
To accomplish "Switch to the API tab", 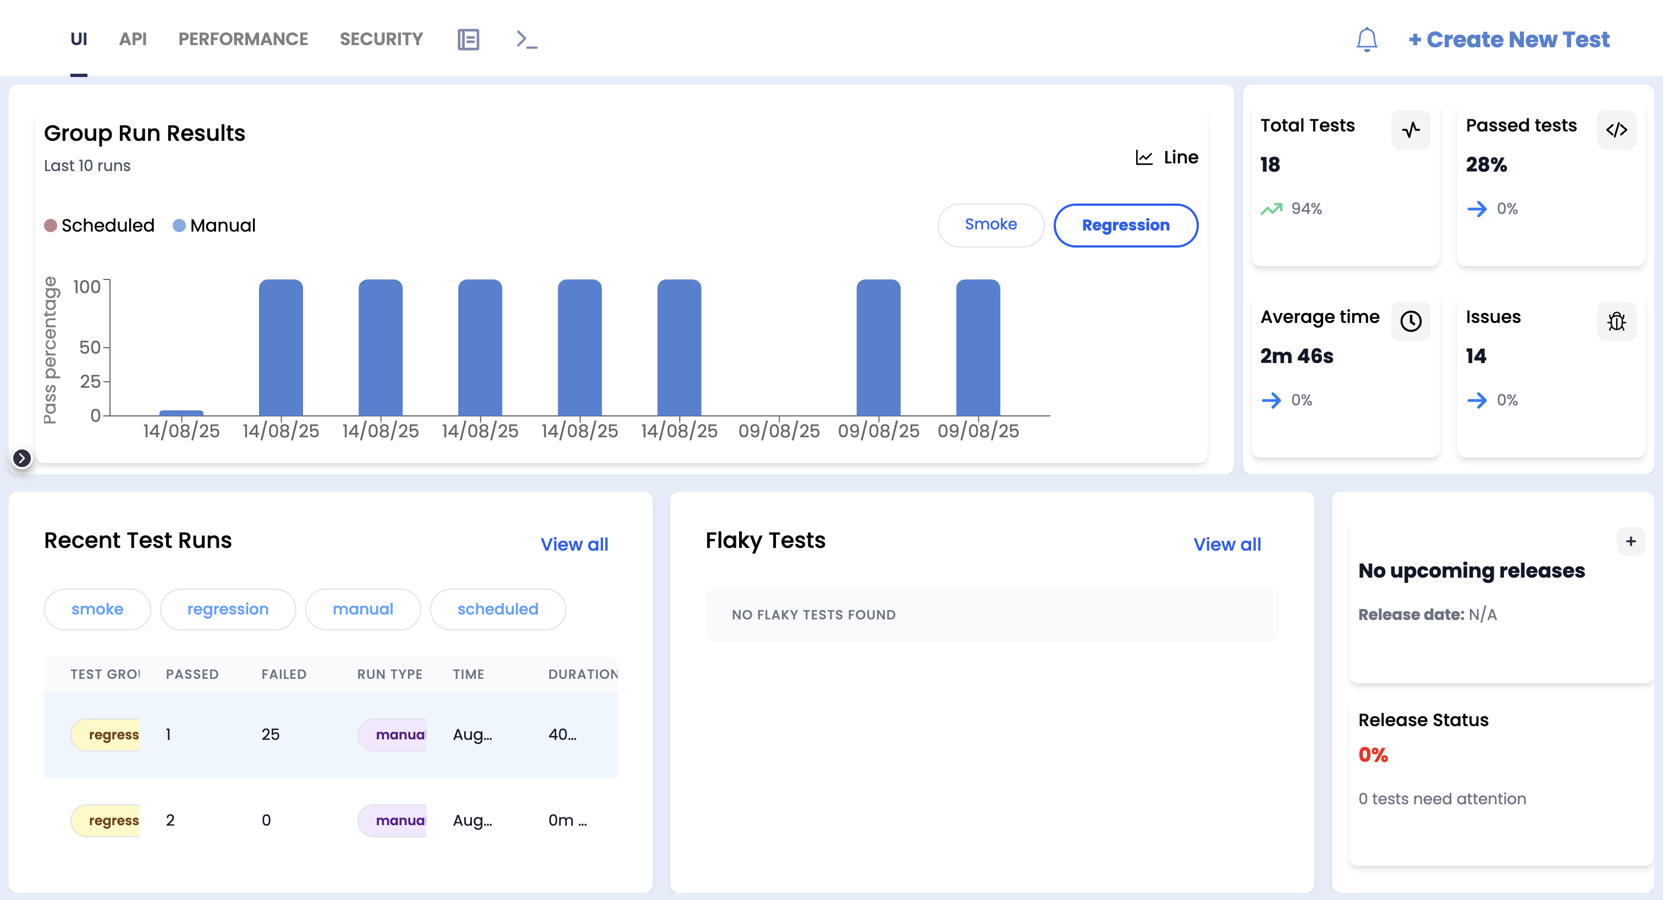I will (133, 39).
